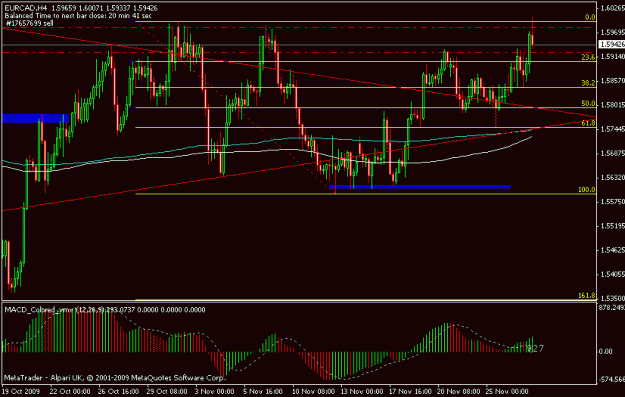Click price scale value 1.56875
The height and width of the screenshot is (397, 625).
click(x=613, y=153)
